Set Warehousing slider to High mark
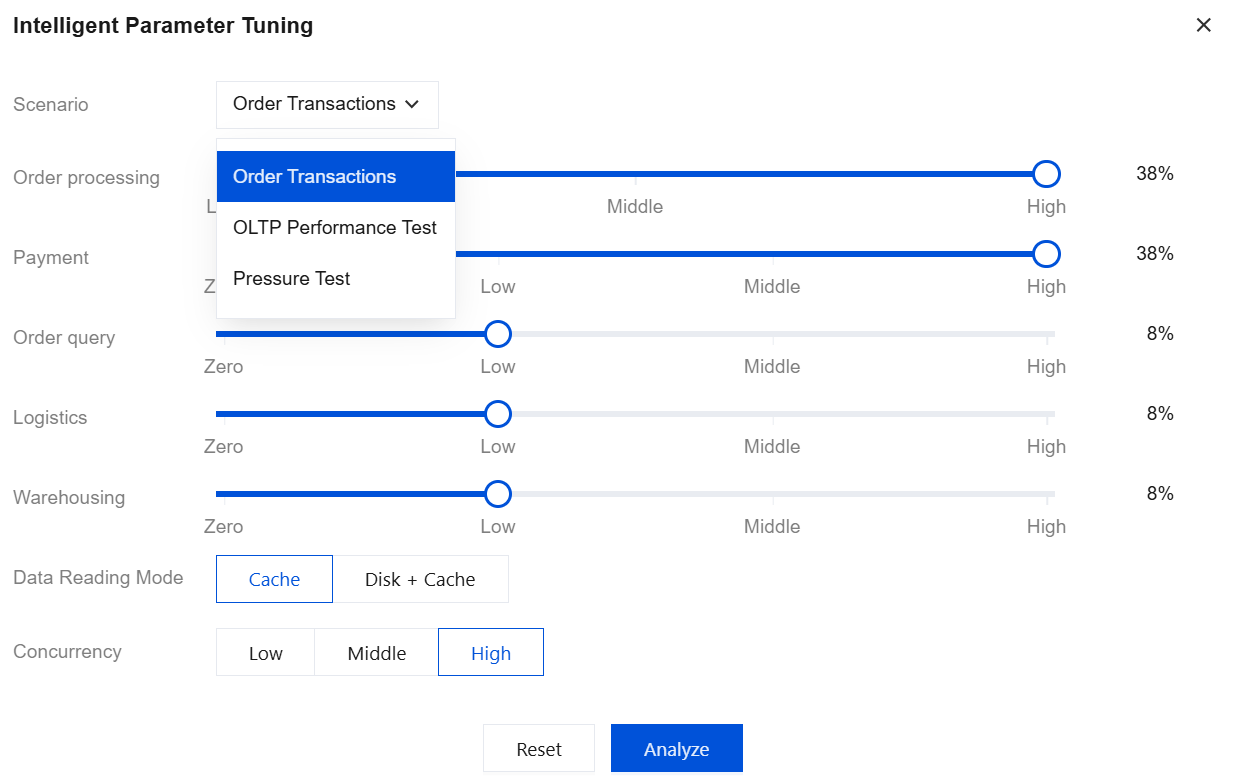The image size is (1235, 784). [x=1046, y=494]
